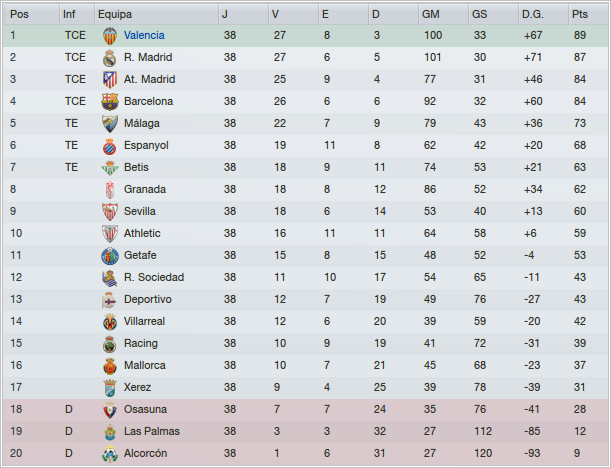Click the Sevilla club crest icon
The width and height of the screenshot is (611, 468).
click(109, 211)
